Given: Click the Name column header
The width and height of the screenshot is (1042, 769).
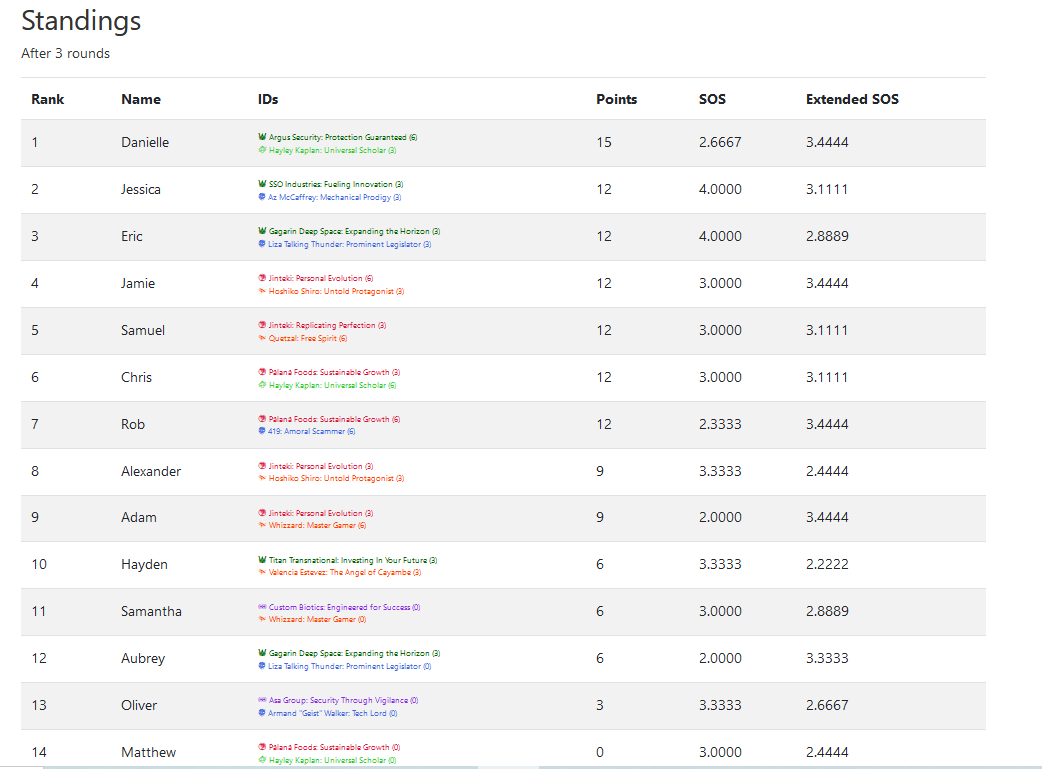Looking at the screenshot, I should click(x=141, y=99).
